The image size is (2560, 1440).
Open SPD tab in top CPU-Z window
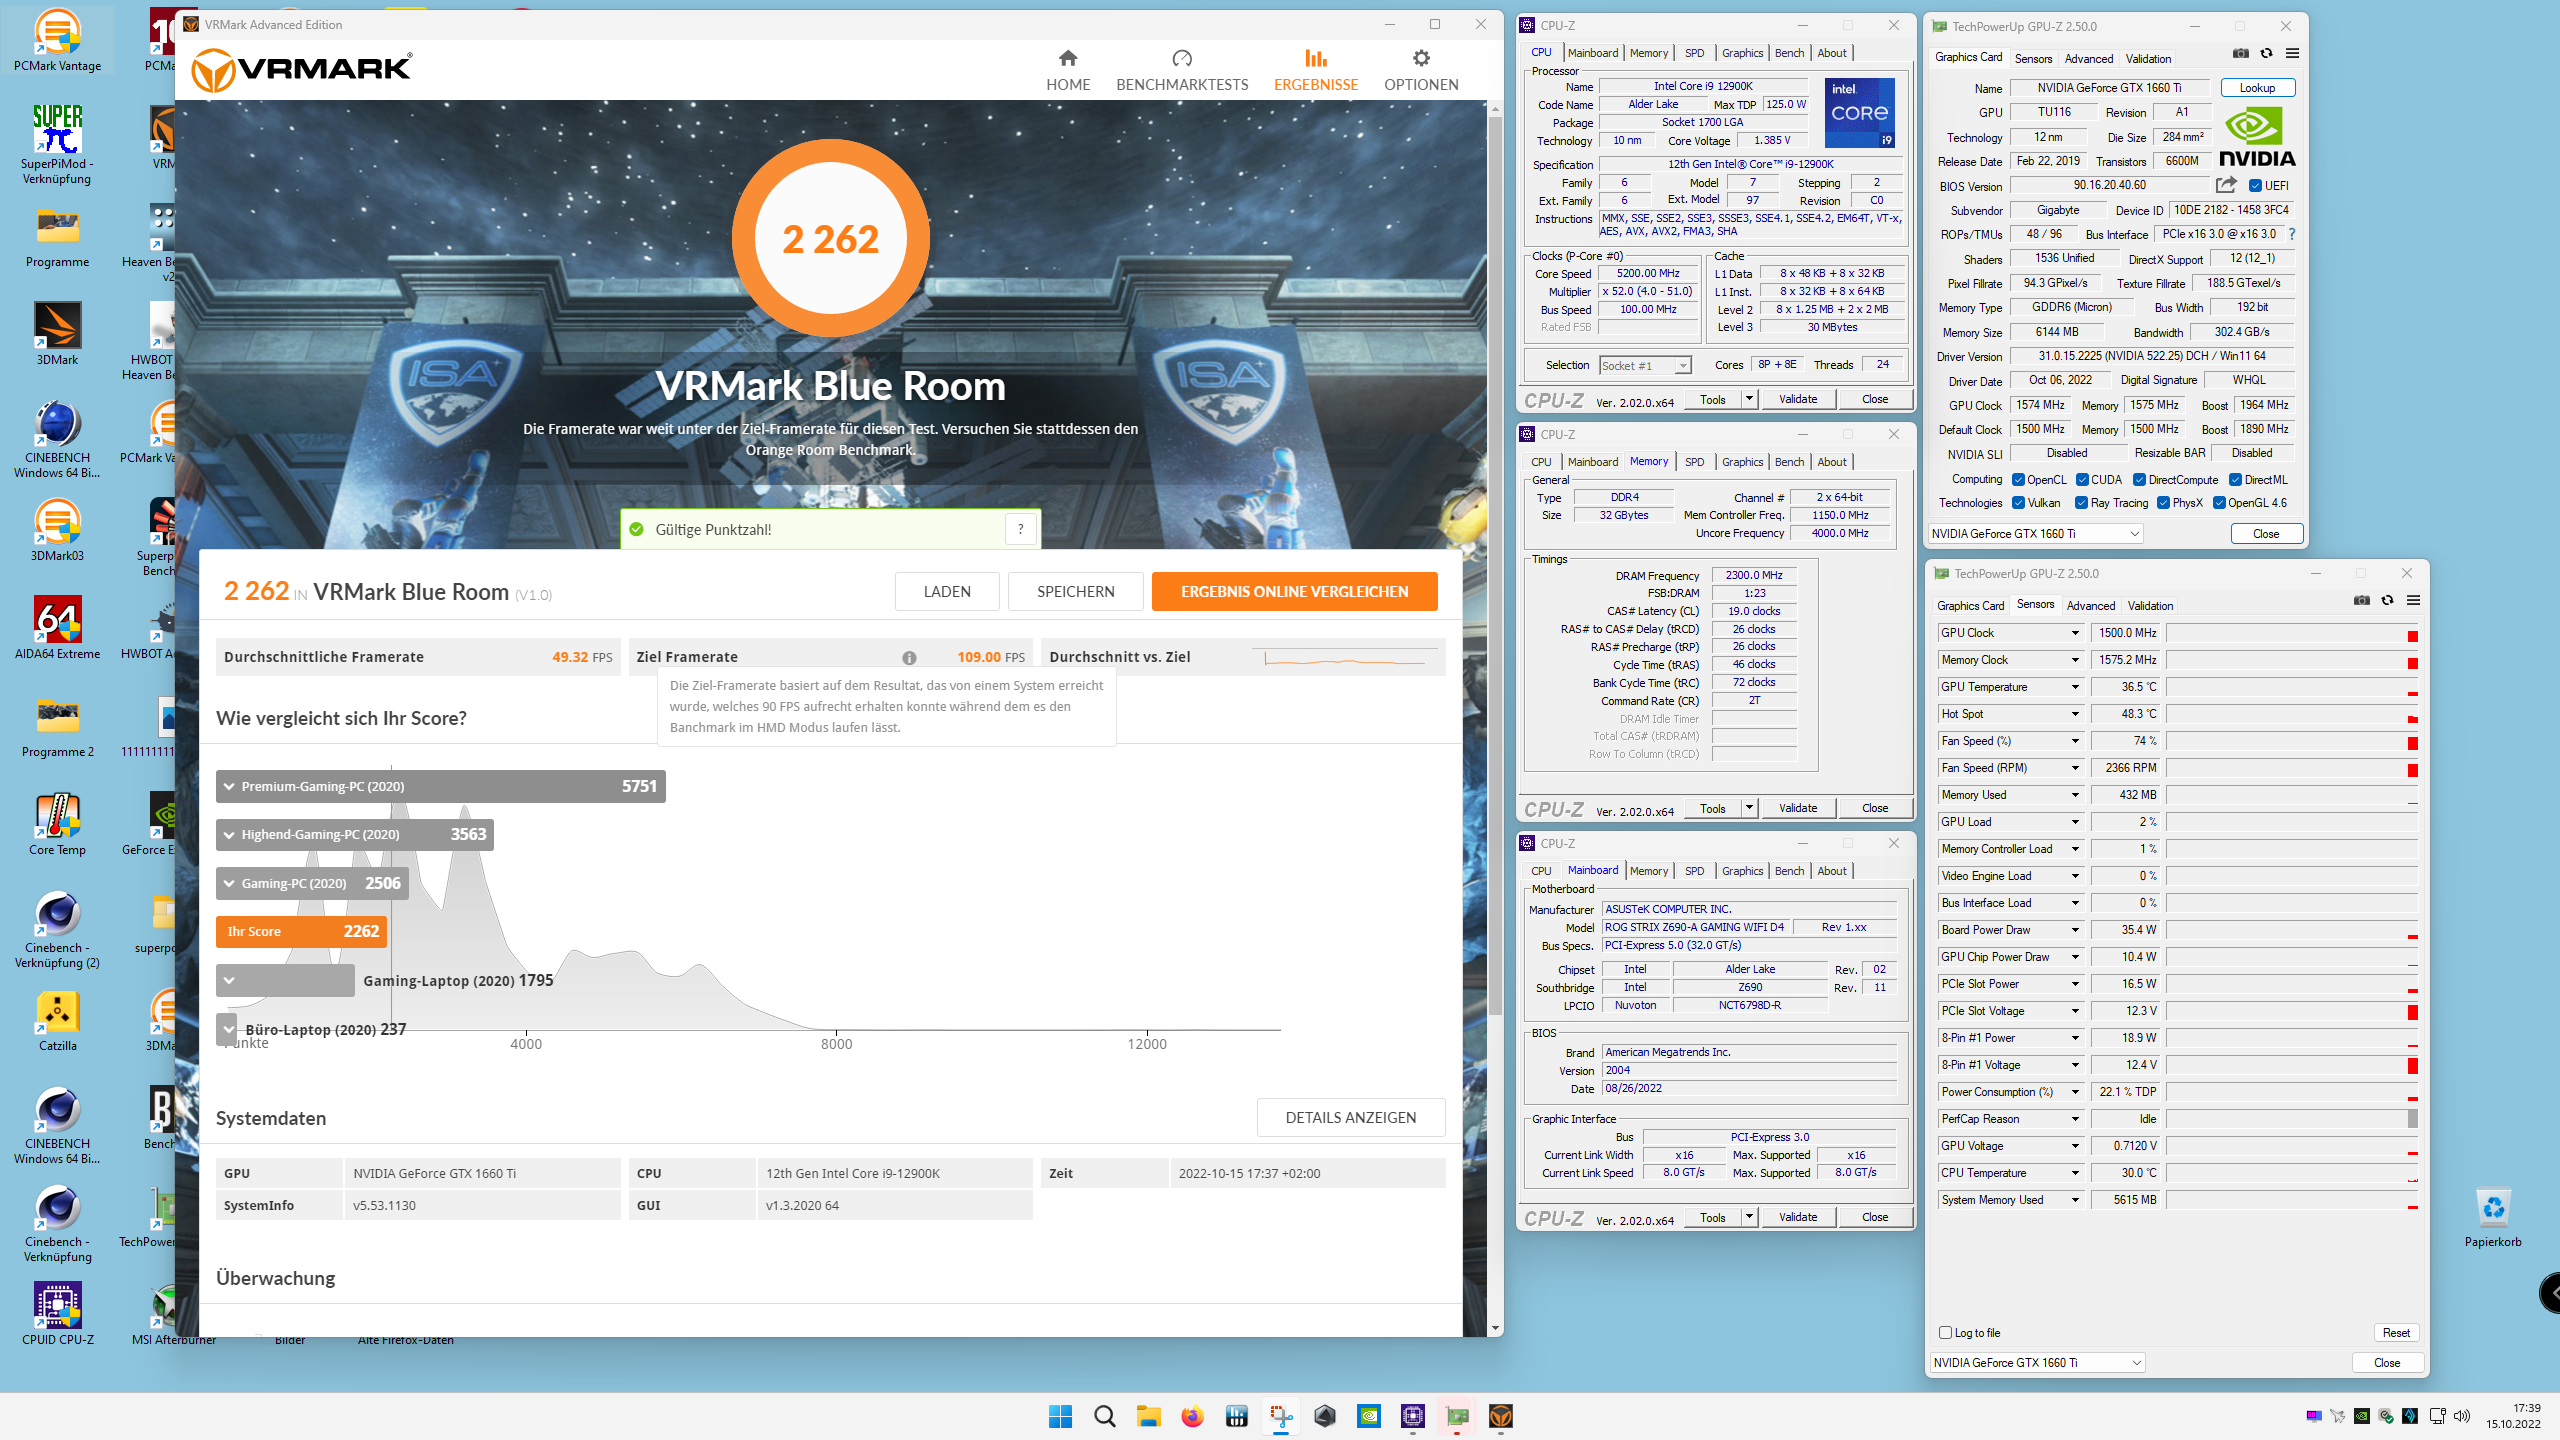tap(1694, 53)
